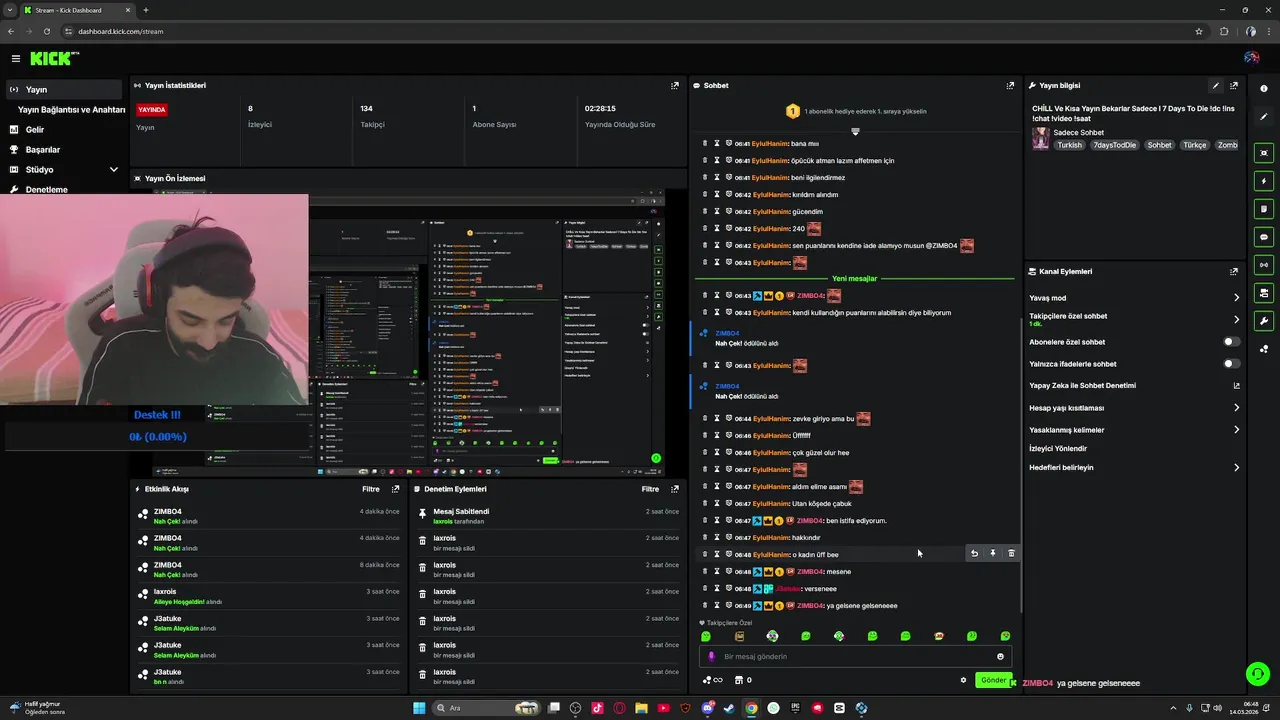Click in the Bir mesaj gönderin field
Image resolution: width=1280 pixels, height=720 pixels.
click(x=855, y=657)
